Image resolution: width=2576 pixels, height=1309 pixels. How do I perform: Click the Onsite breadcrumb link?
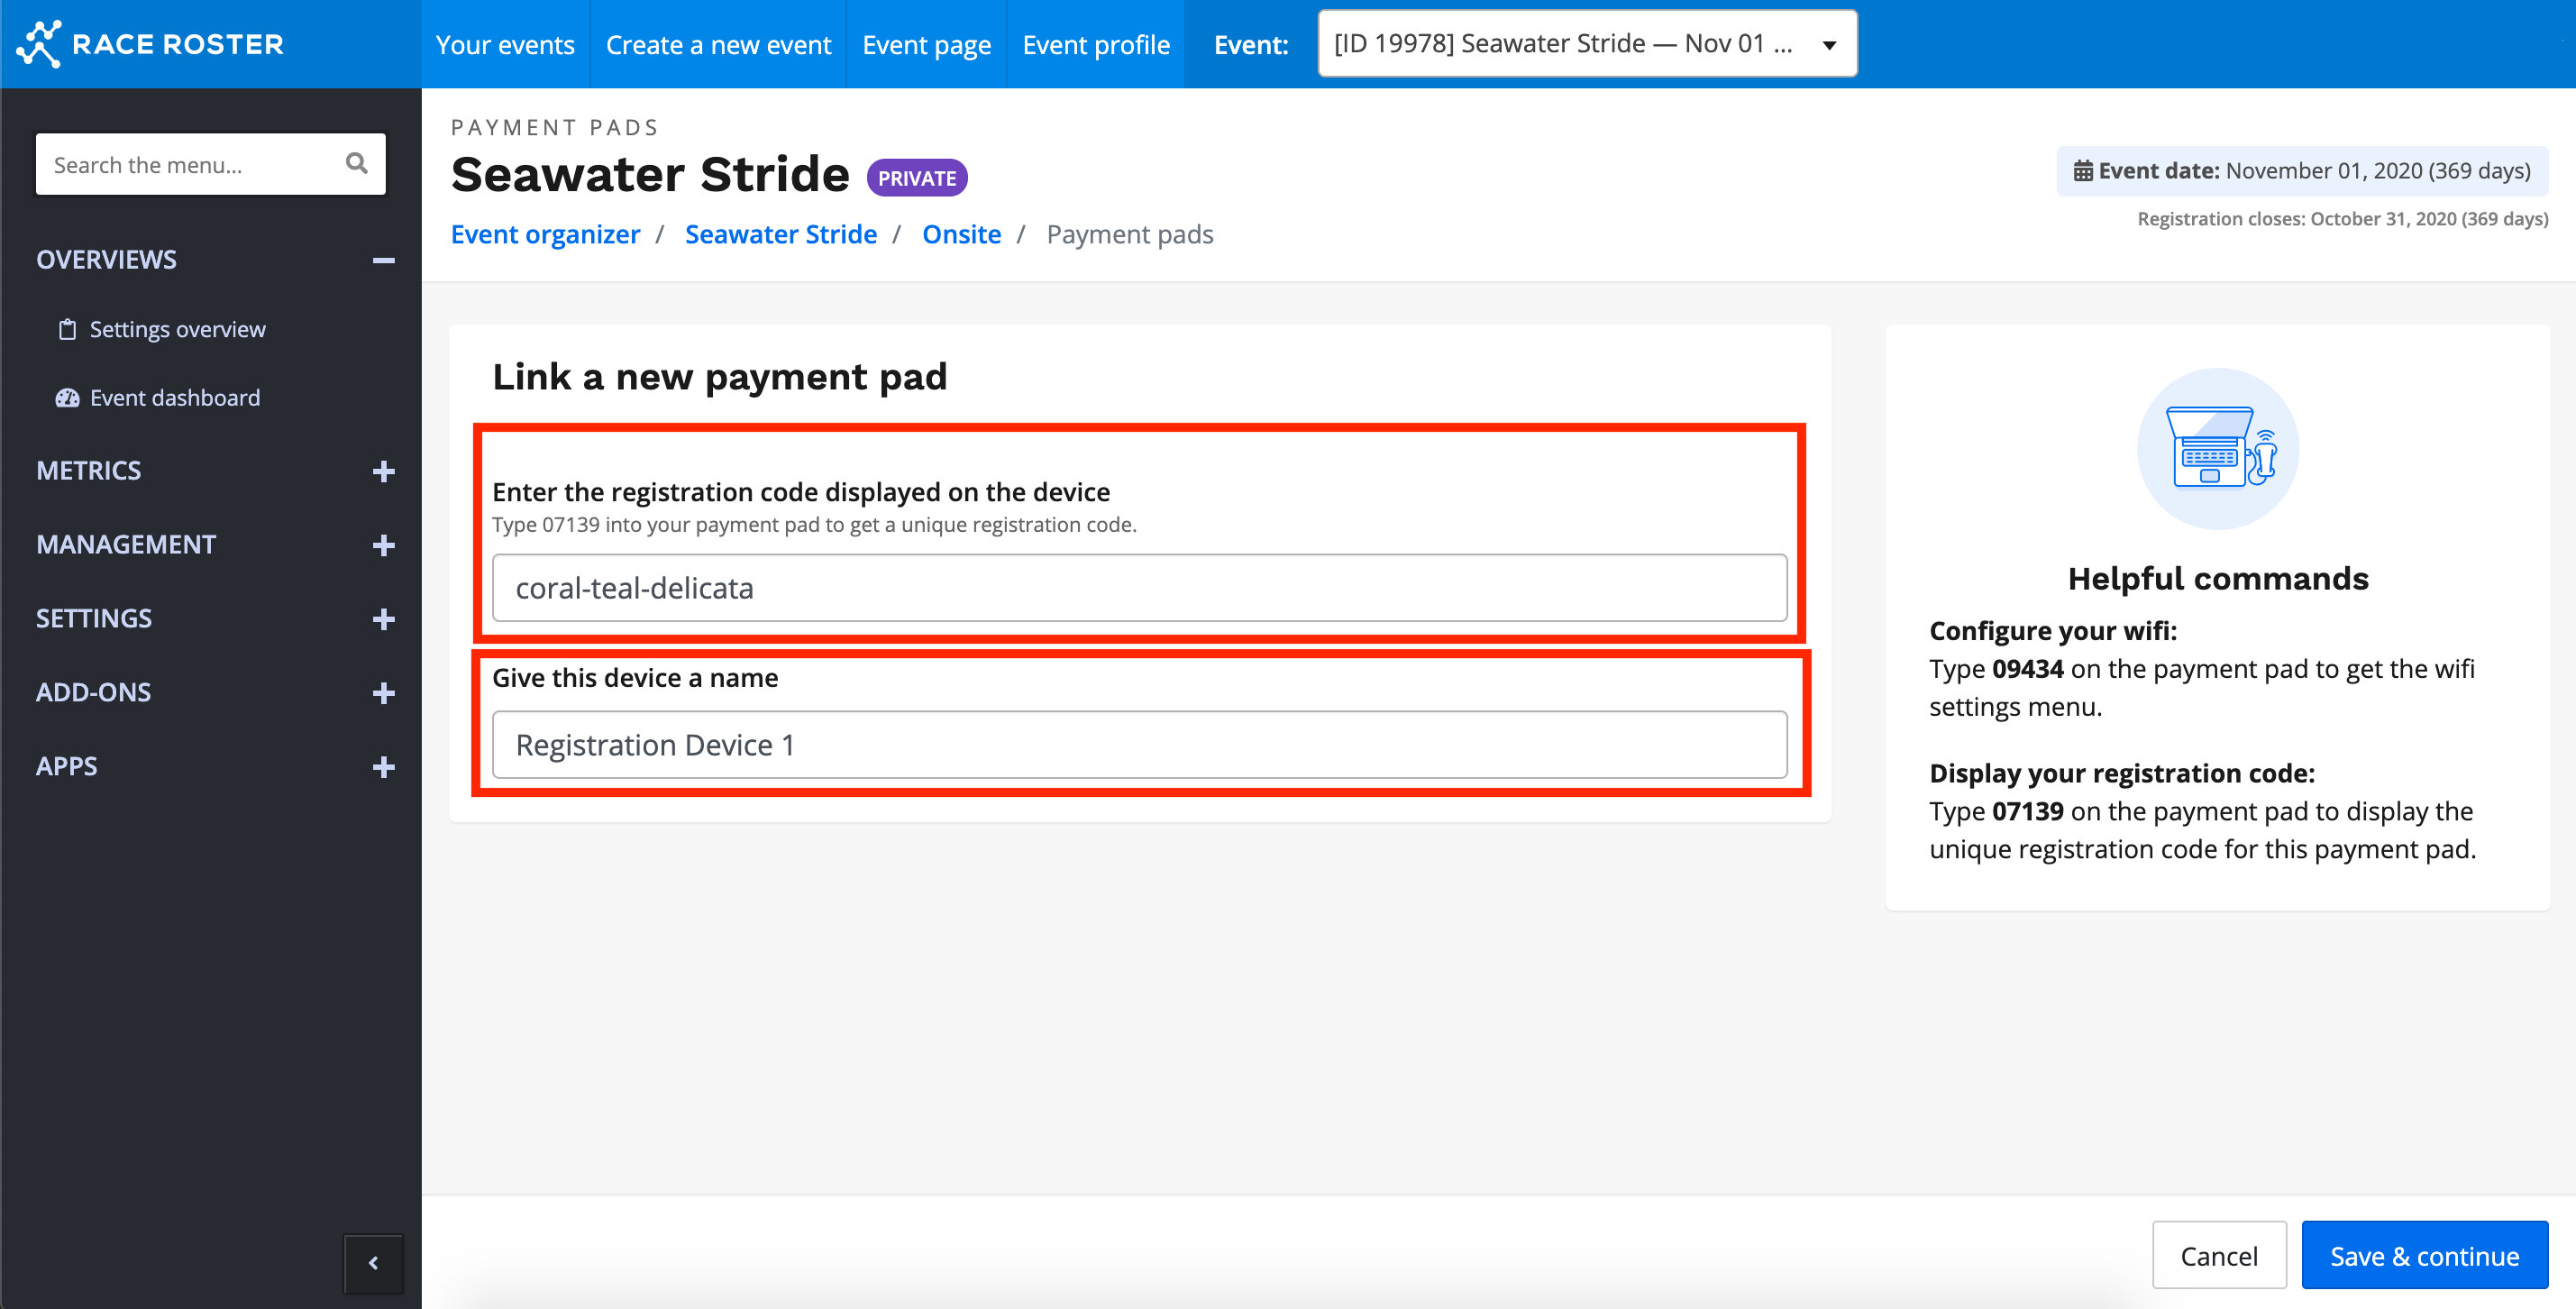(961, 234)
